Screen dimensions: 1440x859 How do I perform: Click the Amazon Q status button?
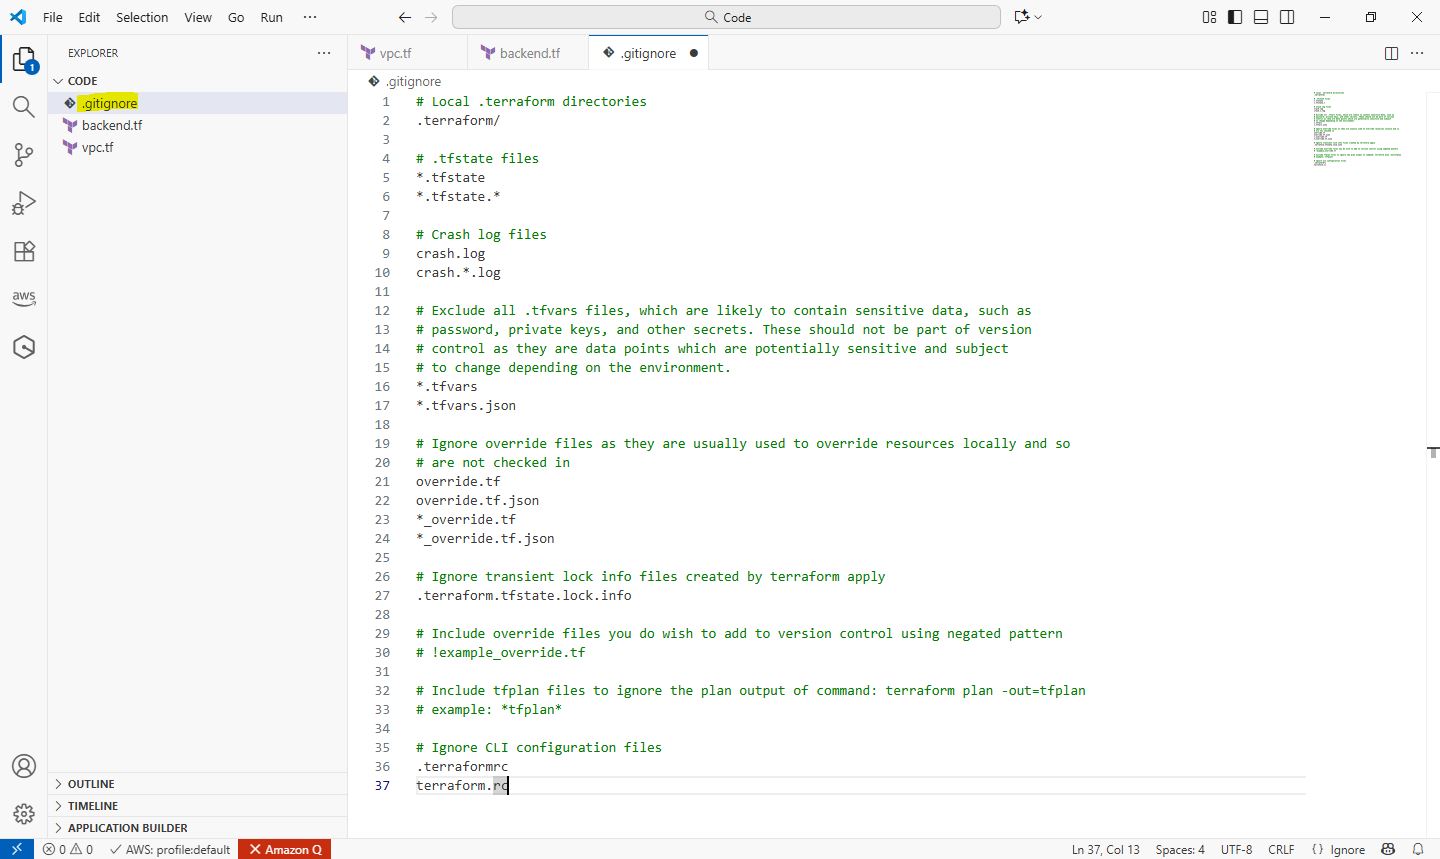coord(285,849)
